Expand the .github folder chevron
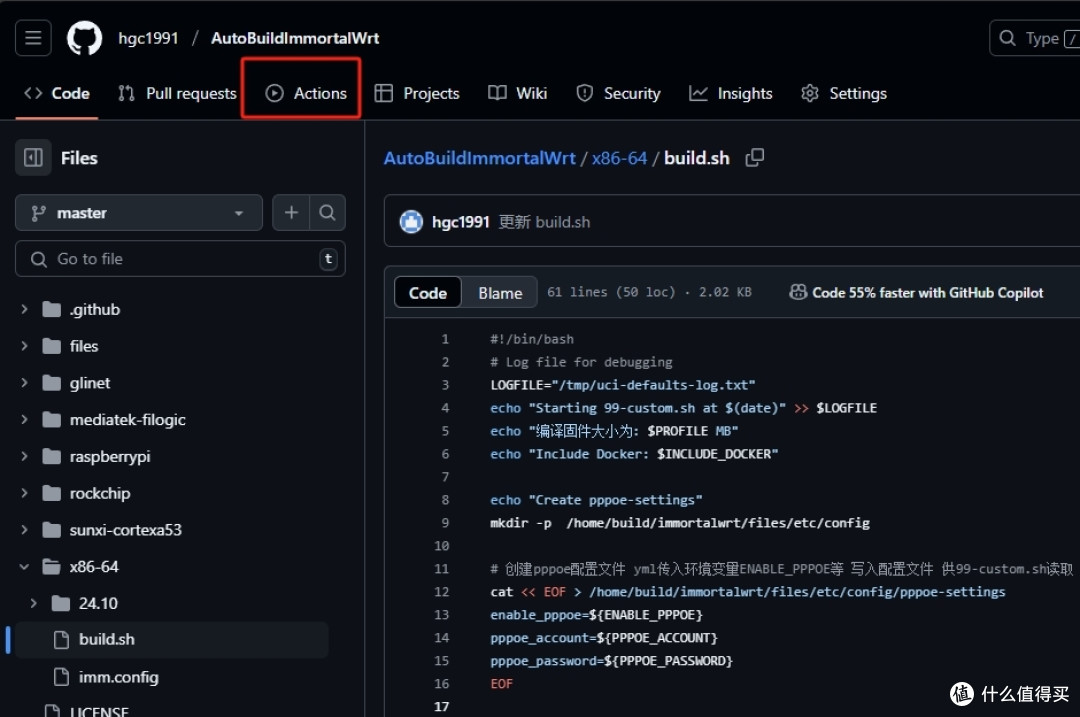 point(24,309)
